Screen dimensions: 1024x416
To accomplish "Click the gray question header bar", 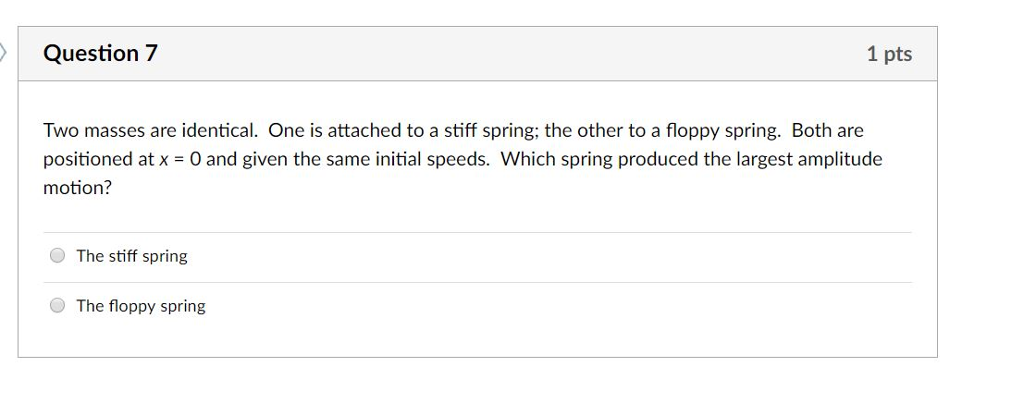I will point(500,53).
